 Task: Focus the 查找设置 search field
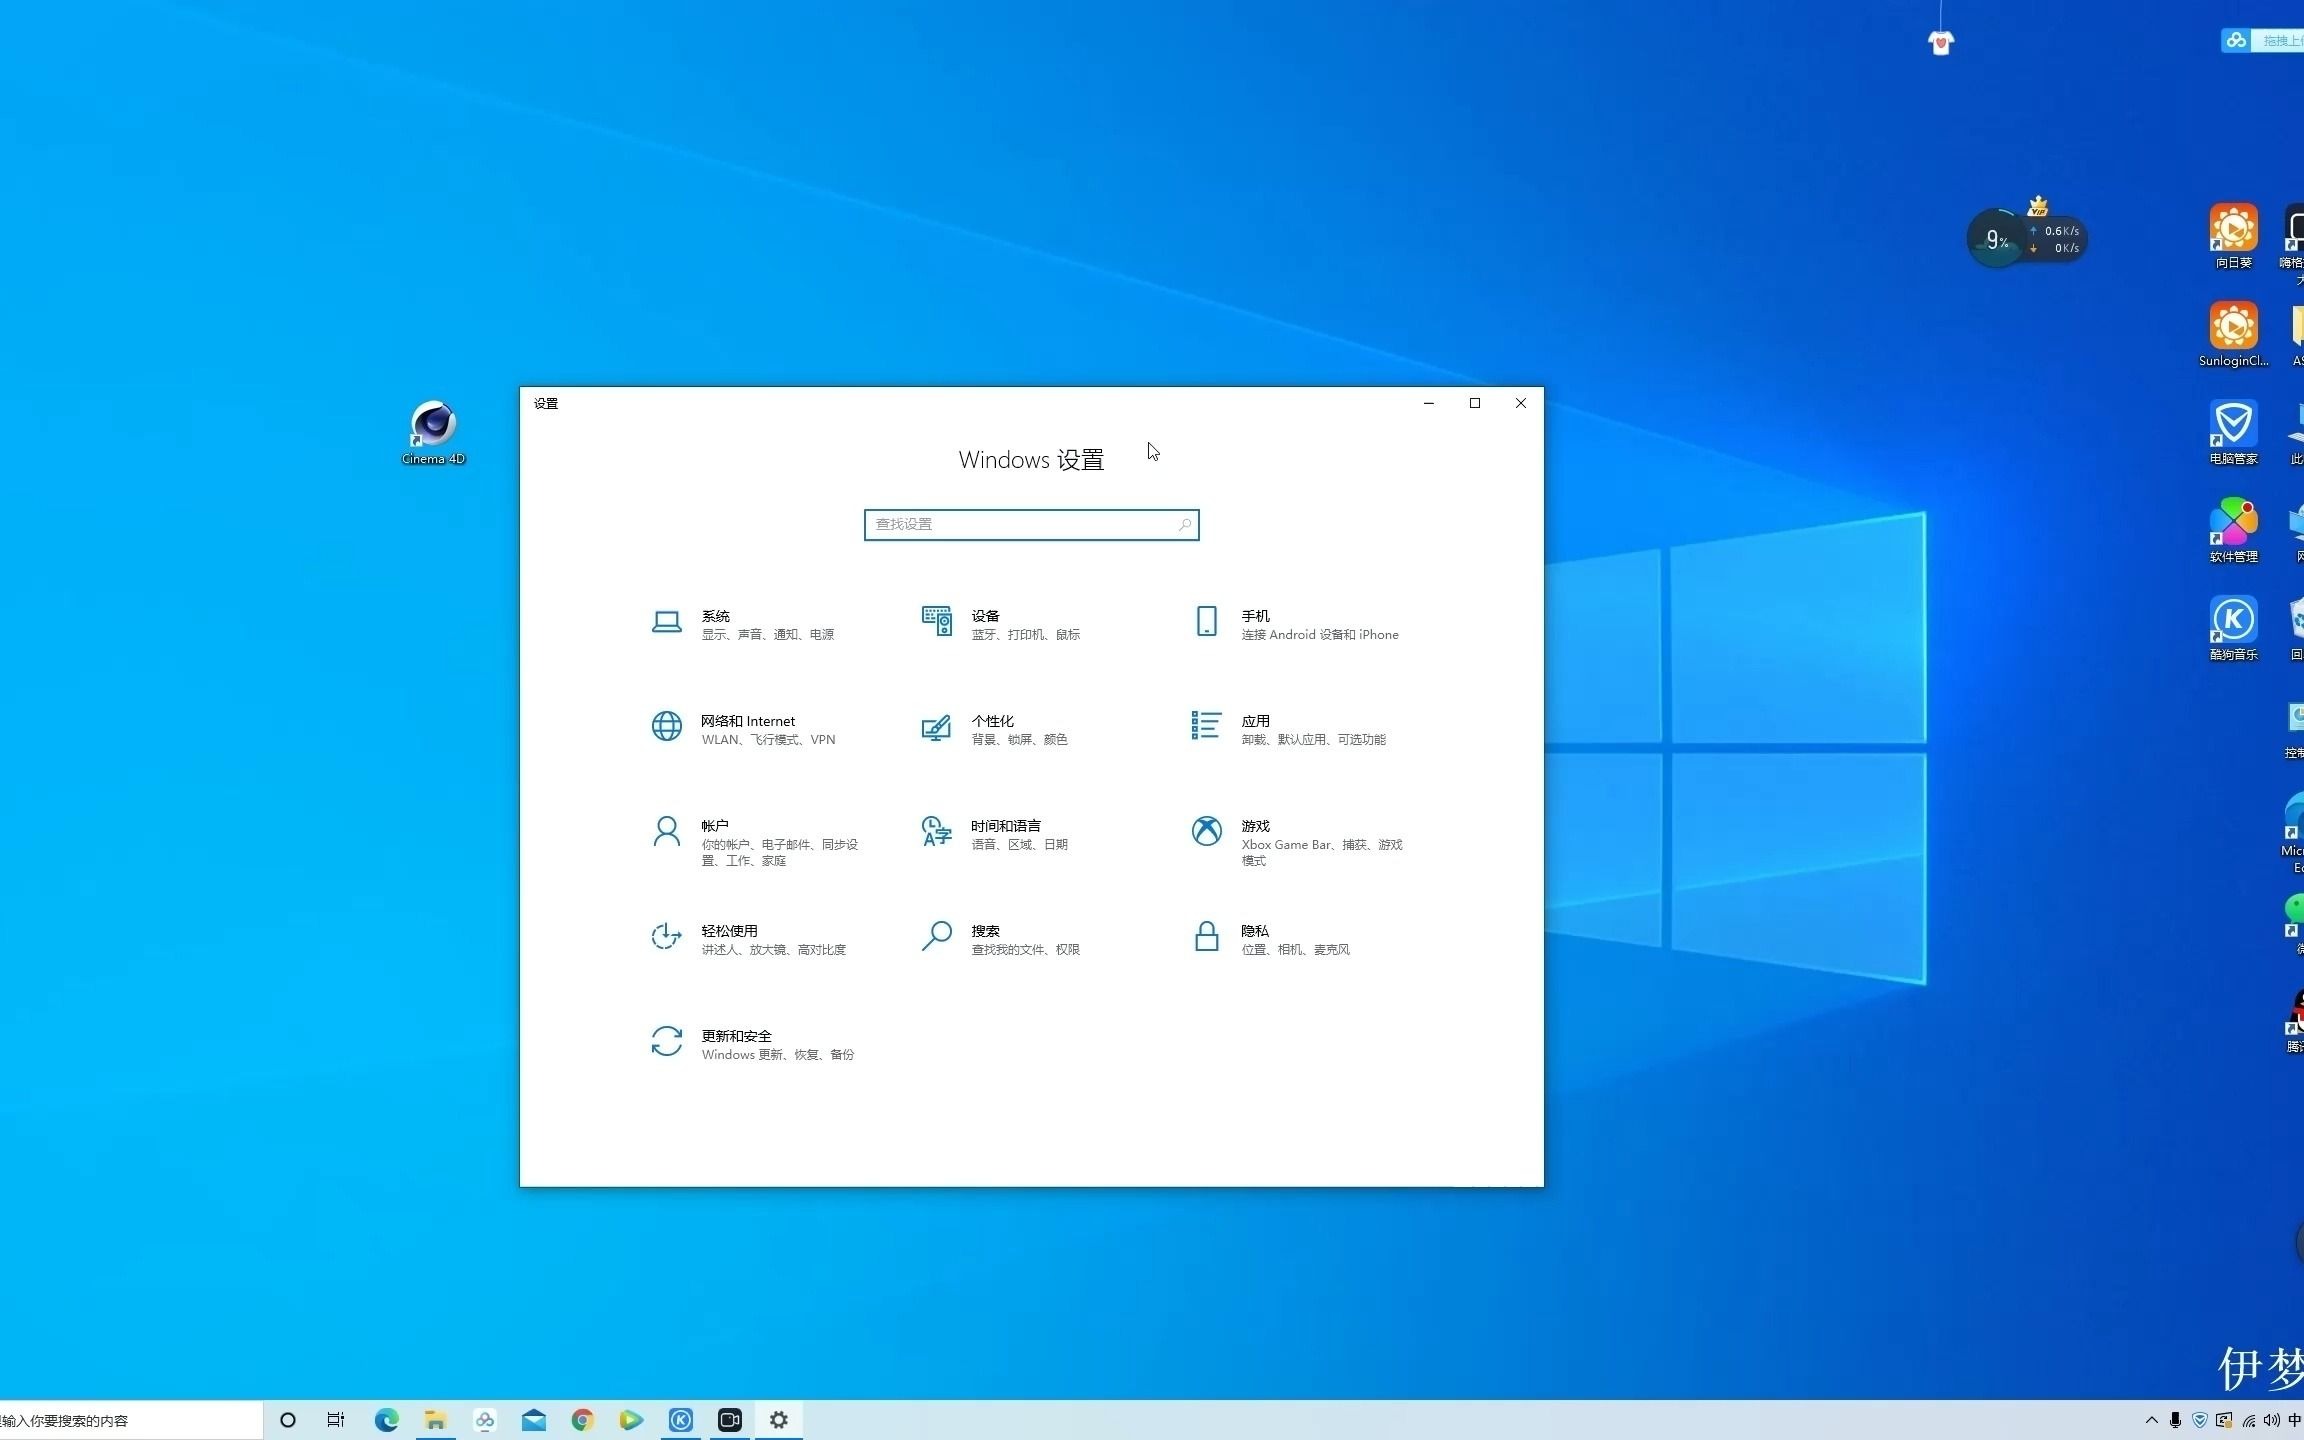pyautogui.click(x=1020, y=524)
